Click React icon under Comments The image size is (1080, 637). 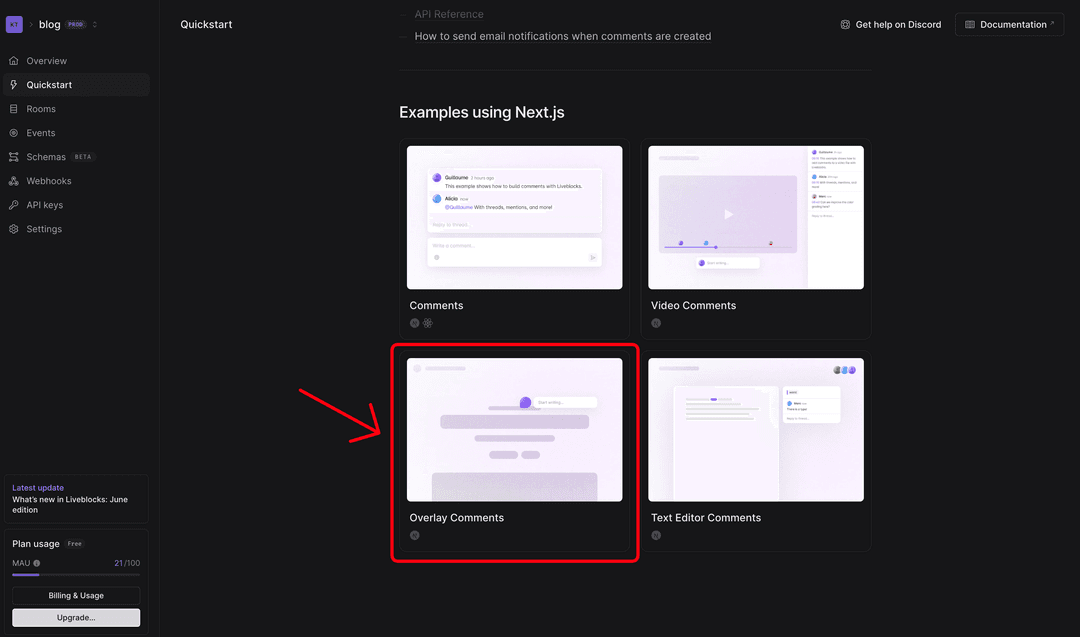coord(428,323)
